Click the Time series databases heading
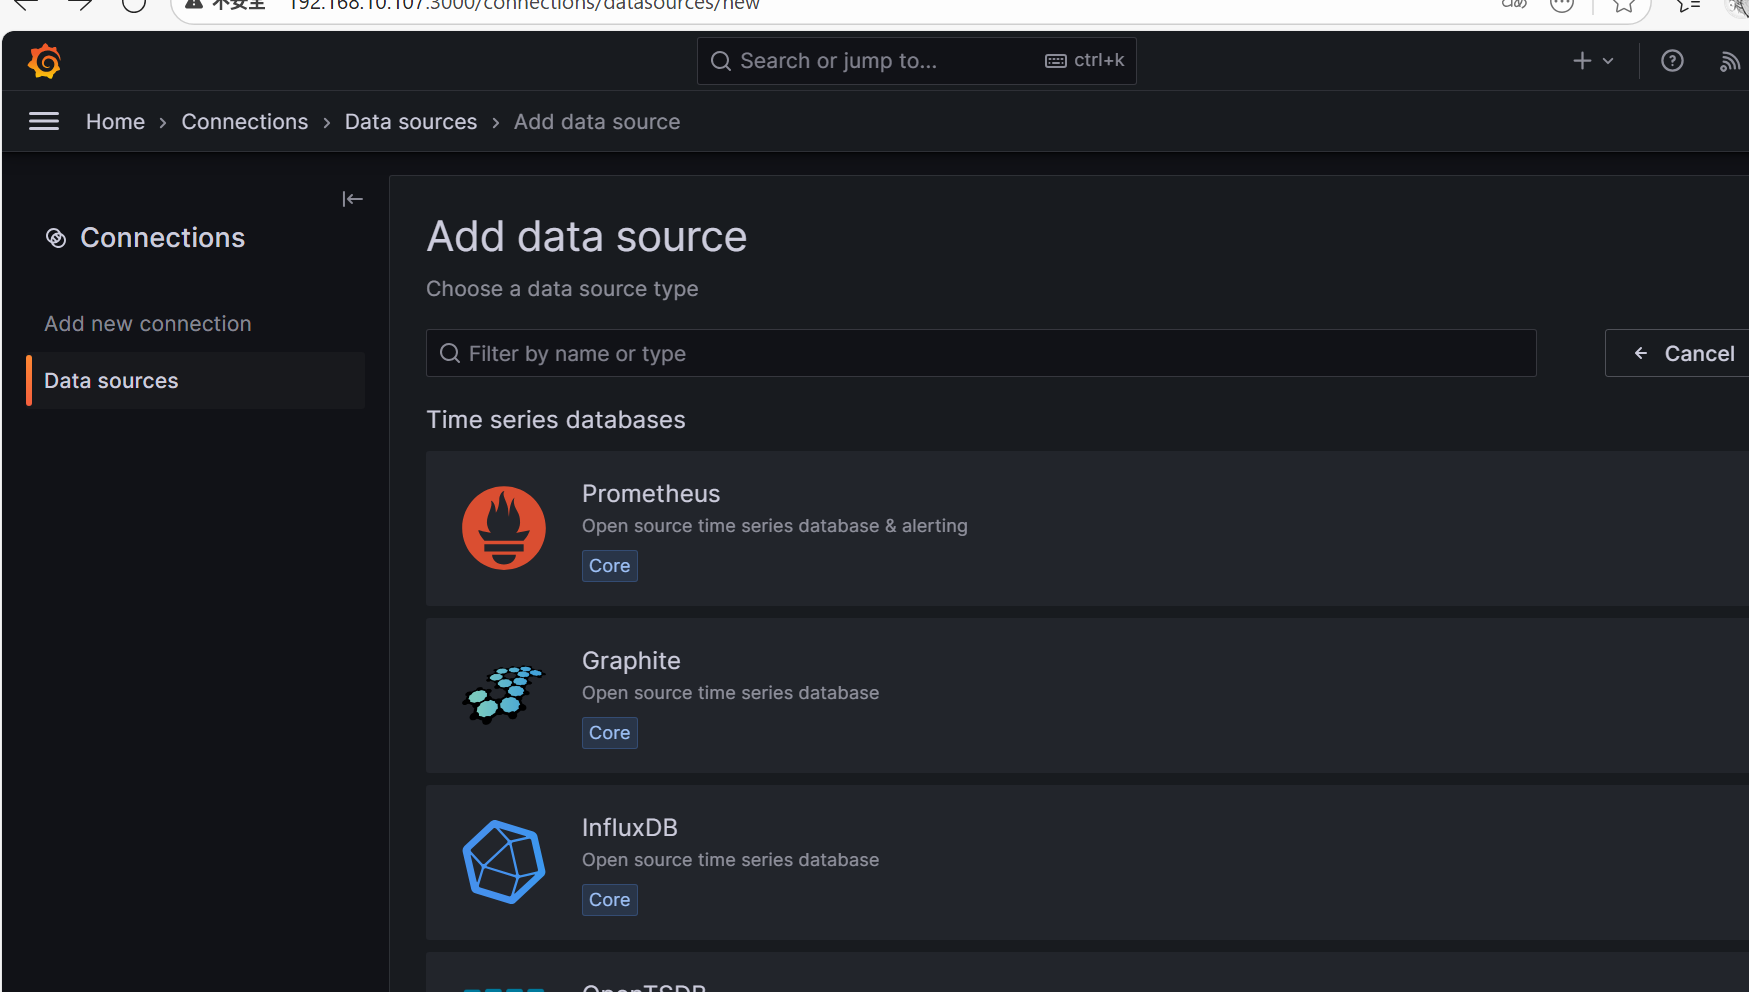Image resolution: width=1749 pixels, height=992 pixels. pos(556,420)
